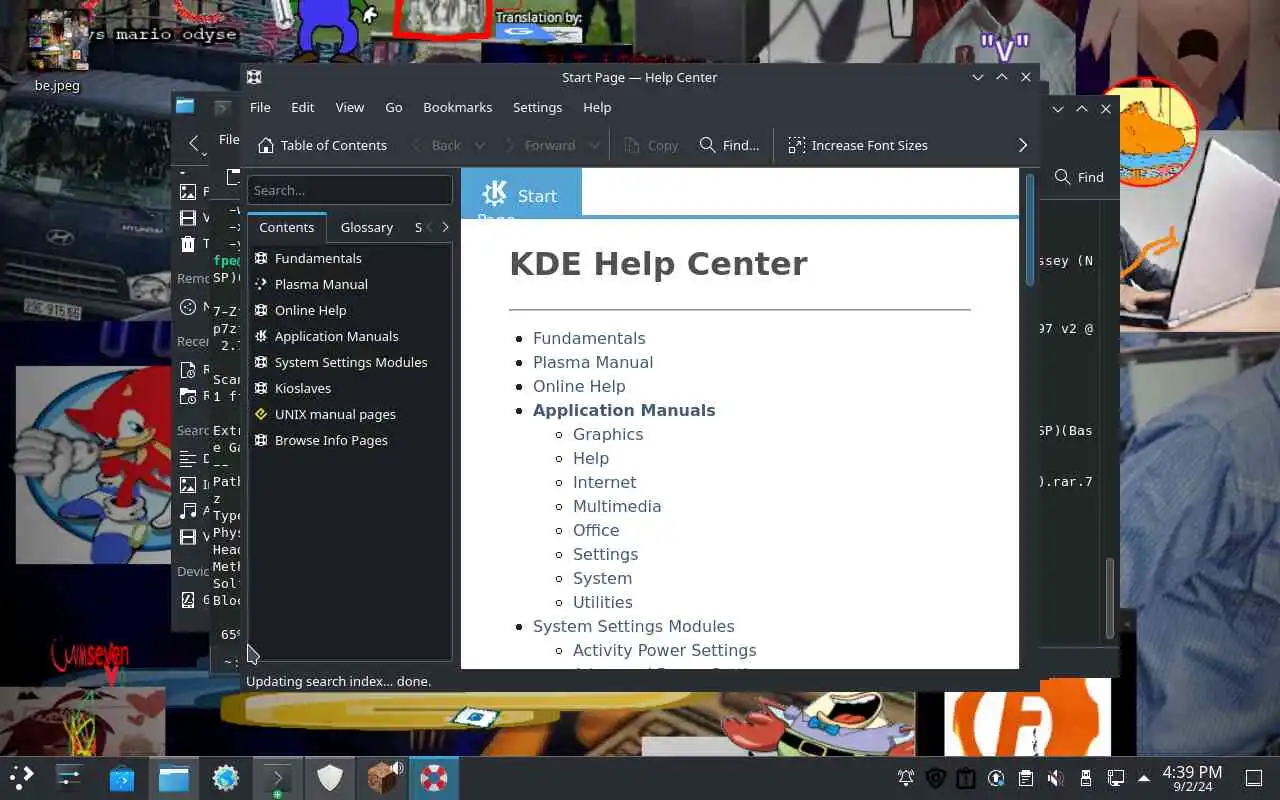
Task: Open System Settings Modules page link
Action: click(x=634, y=626)
